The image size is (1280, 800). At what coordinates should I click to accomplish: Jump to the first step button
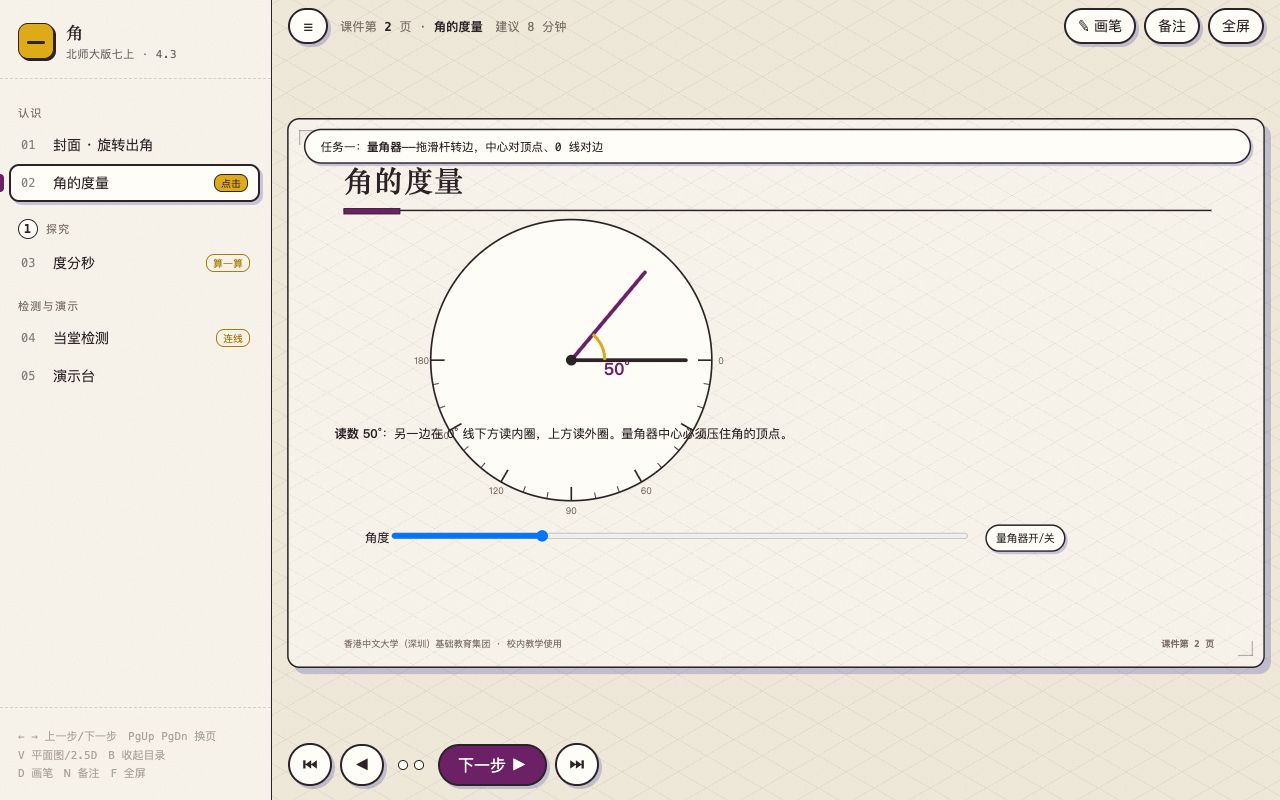click(310, 765)
